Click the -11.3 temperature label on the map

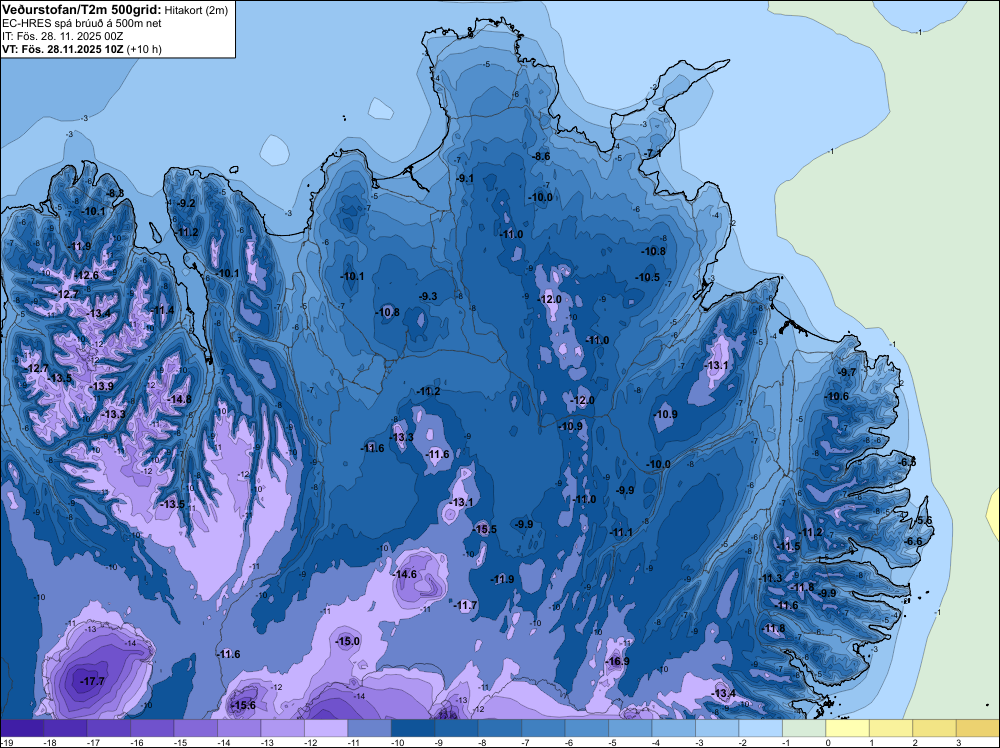[771, 578]
